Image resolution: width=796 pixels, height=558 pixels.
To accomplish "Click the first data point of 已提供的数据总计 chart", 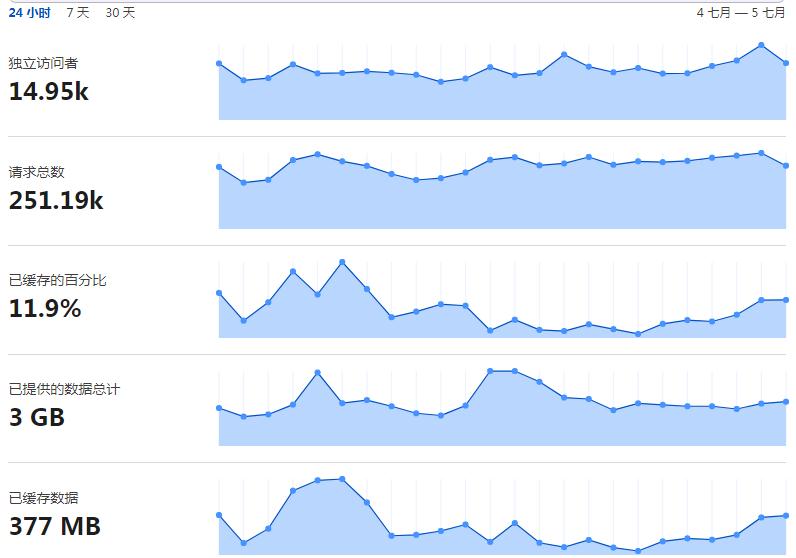I will [219, 408].
